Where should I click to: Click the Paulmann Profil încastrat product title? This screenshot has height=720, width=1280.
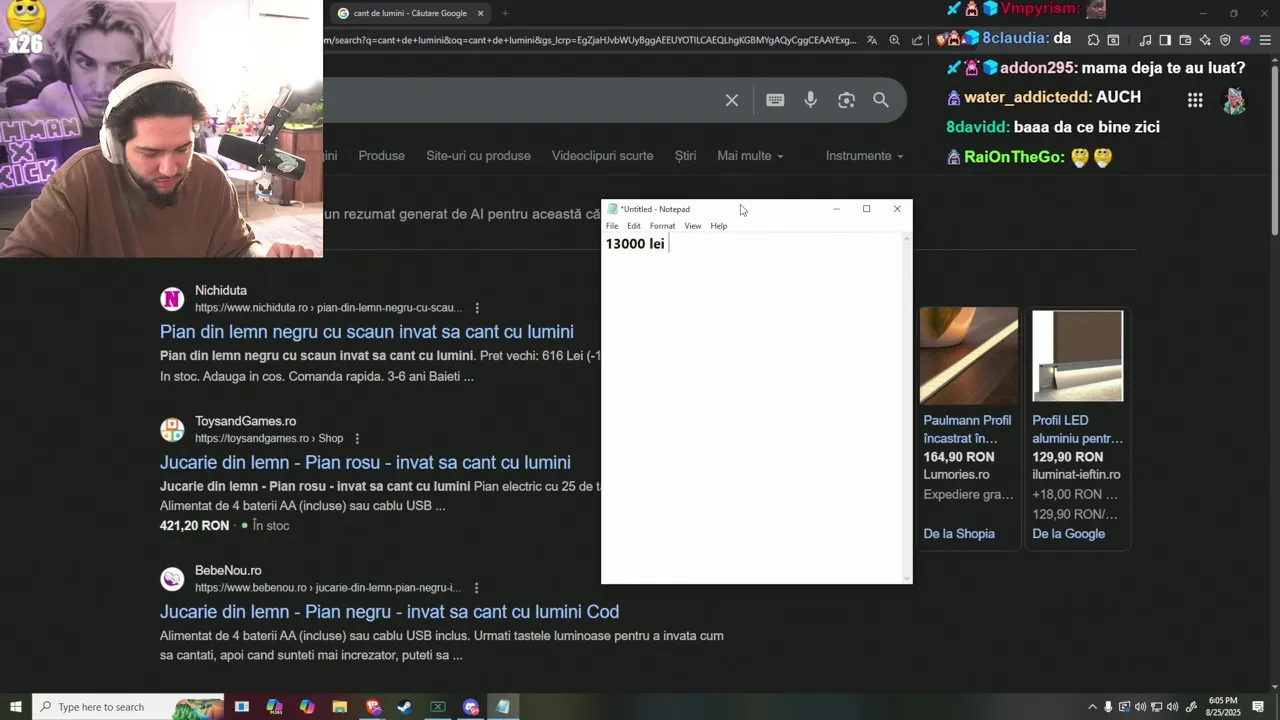tap(967, 429)
